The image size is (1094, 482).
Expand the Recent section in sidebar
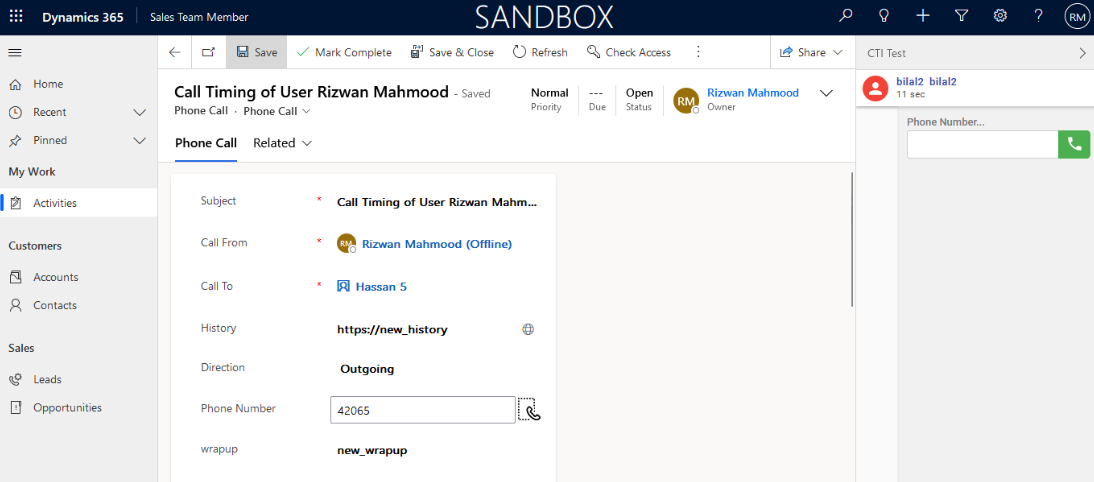(139, 112)
